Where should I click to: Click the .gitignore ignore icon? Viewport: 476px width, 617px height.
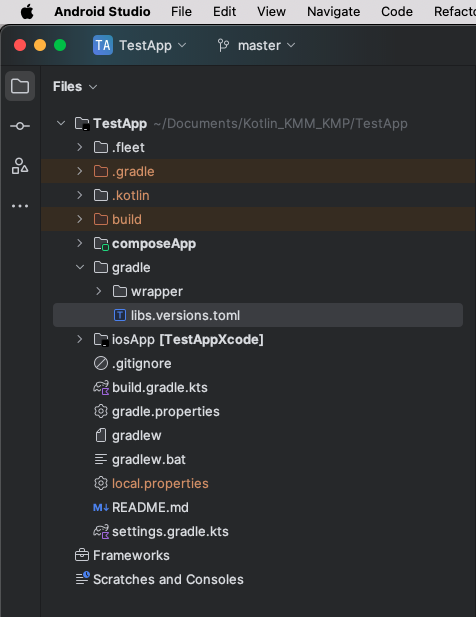tap(101, 363)
